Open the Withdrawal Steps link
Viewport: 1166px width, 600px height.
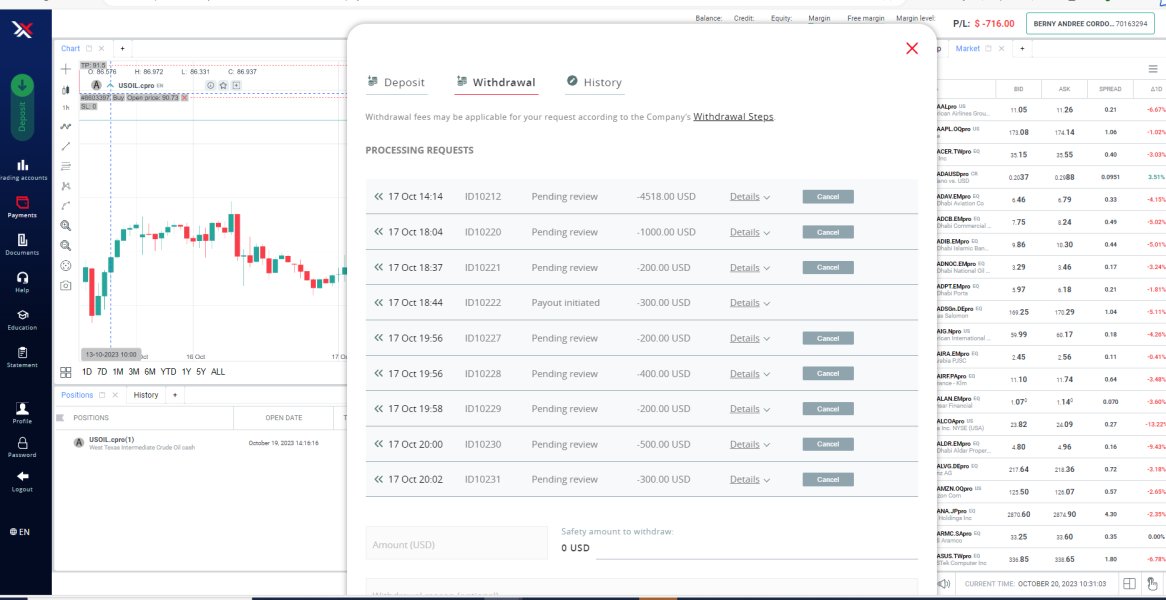click(733, 117)
